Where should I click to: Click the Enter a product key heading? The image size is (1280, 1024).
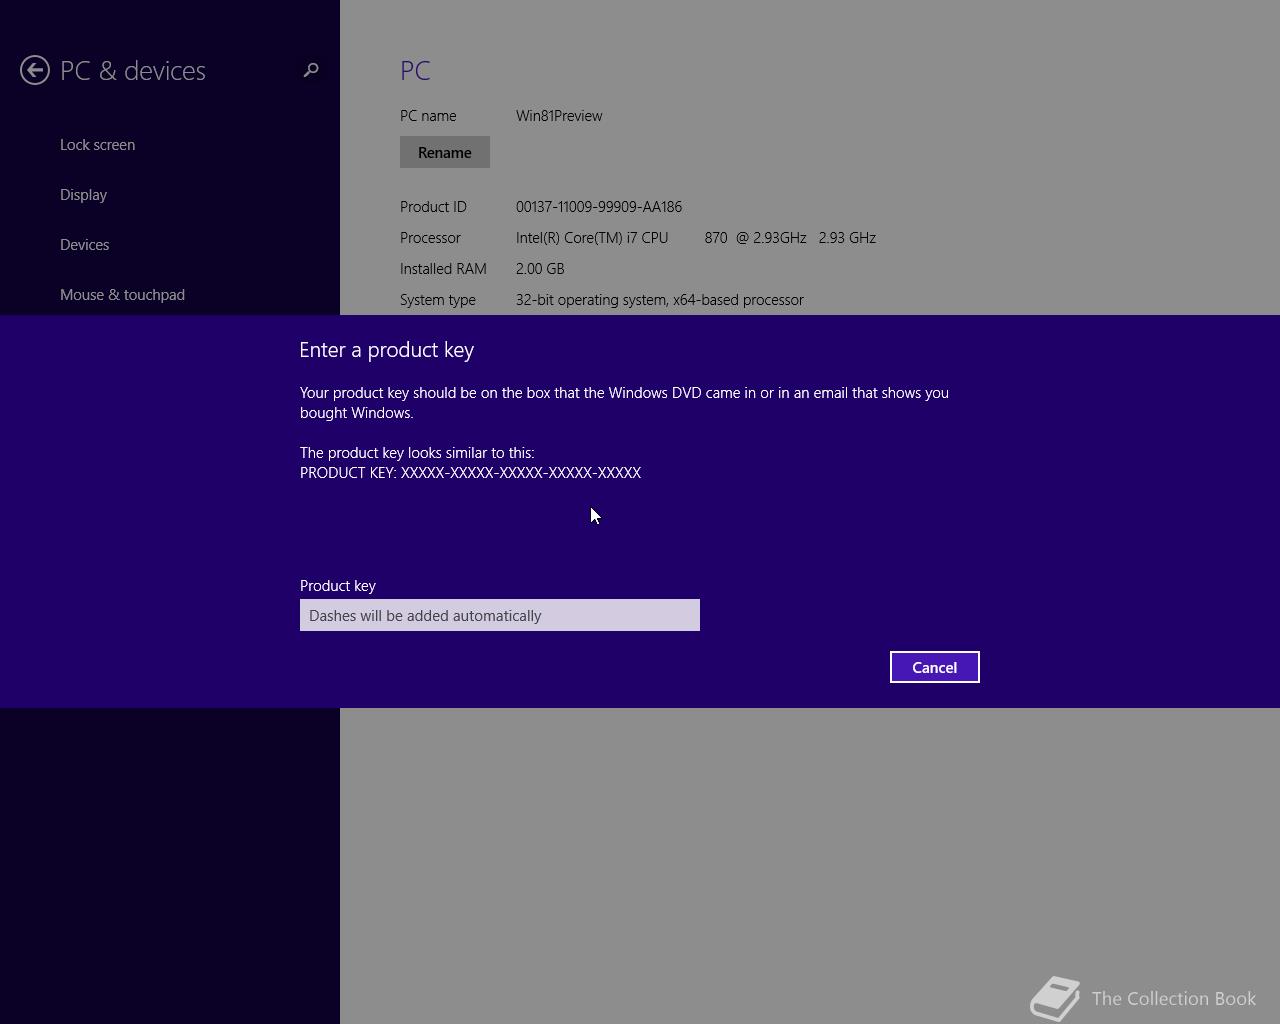pyautogui.click(x=387, y=350)
